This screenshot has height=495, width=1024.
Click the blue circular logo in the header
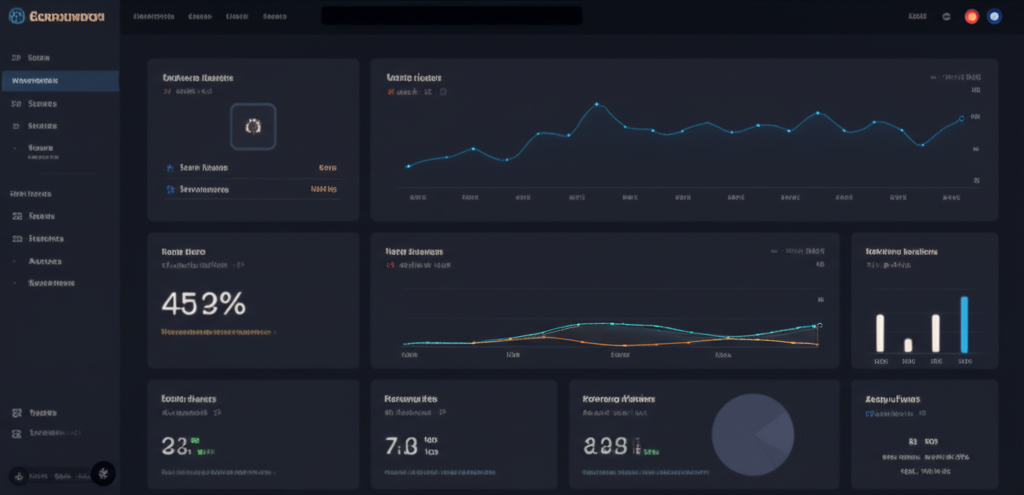click(16, 16)
